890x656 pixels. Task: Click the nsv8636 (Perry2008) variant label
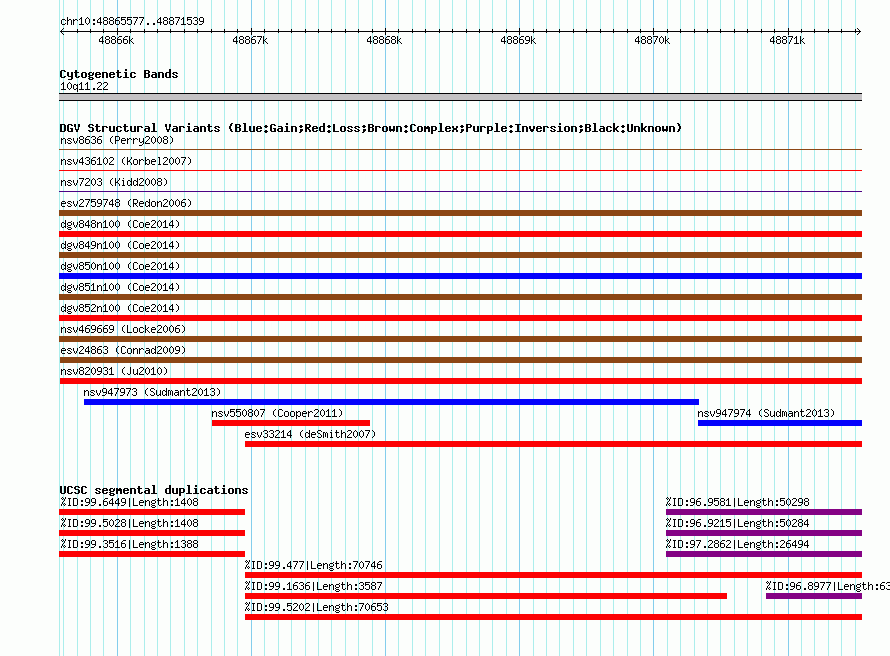[117, 140]
